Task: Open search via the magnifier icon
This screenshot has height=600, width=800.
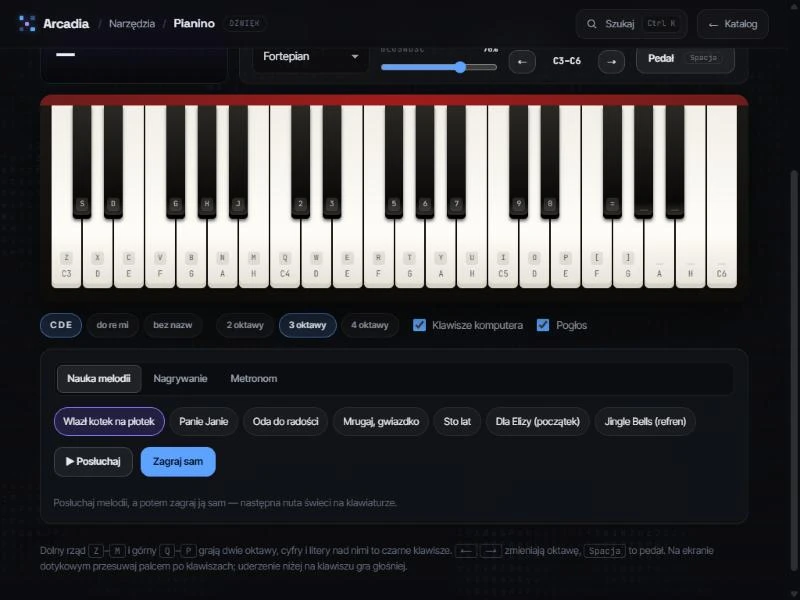Action: coord(591,24)
